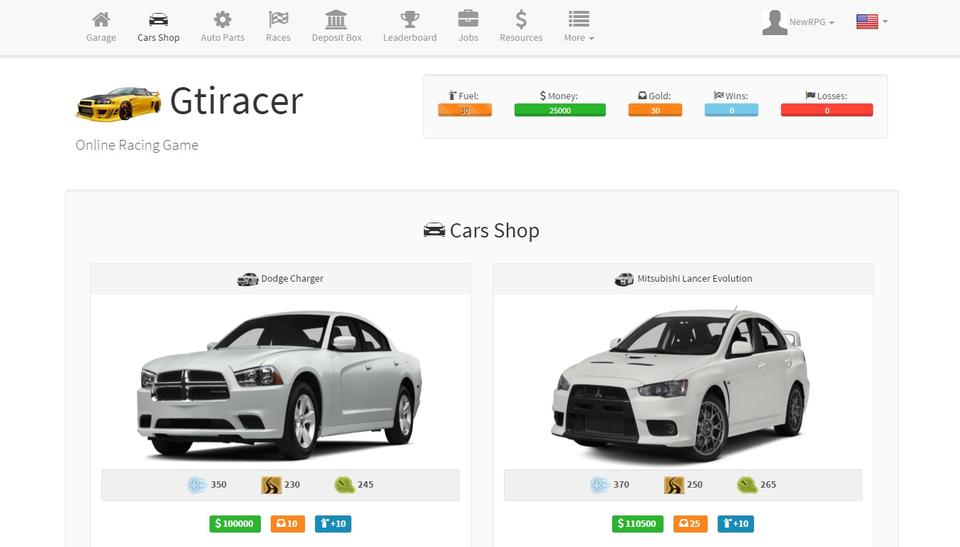Click Mitsubishi Lancer 370 stat icon

pos(600,485)
